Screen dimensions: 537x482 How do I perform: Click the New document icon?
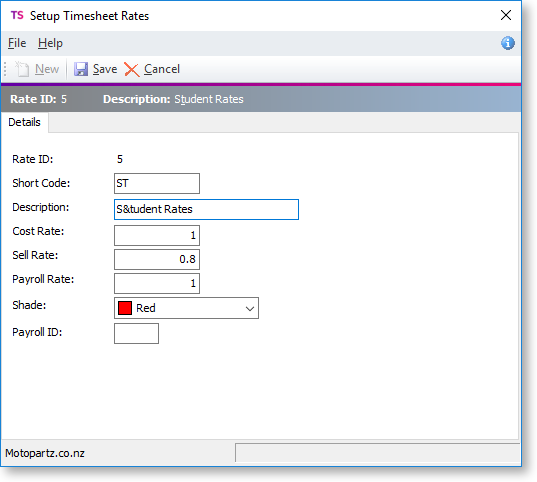22,69
